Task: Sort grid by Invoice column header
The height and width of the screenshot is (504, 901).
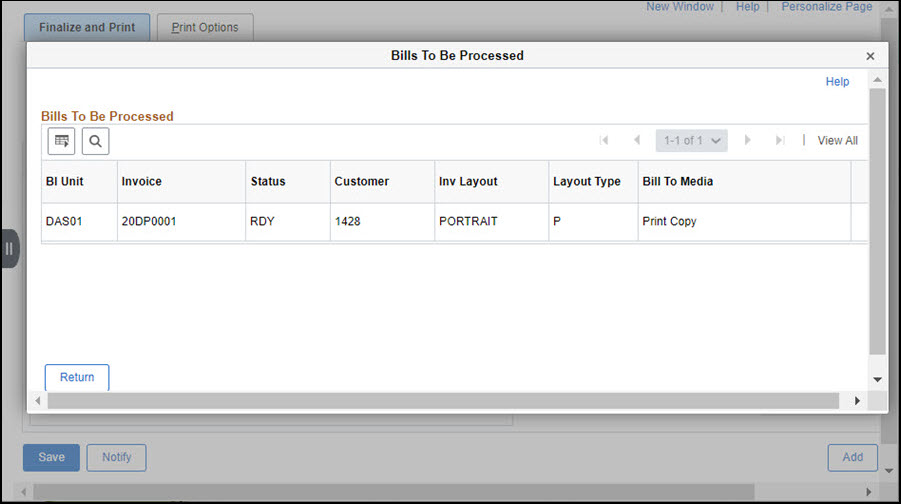Action: pyautogui.click(x=142, y=182)
